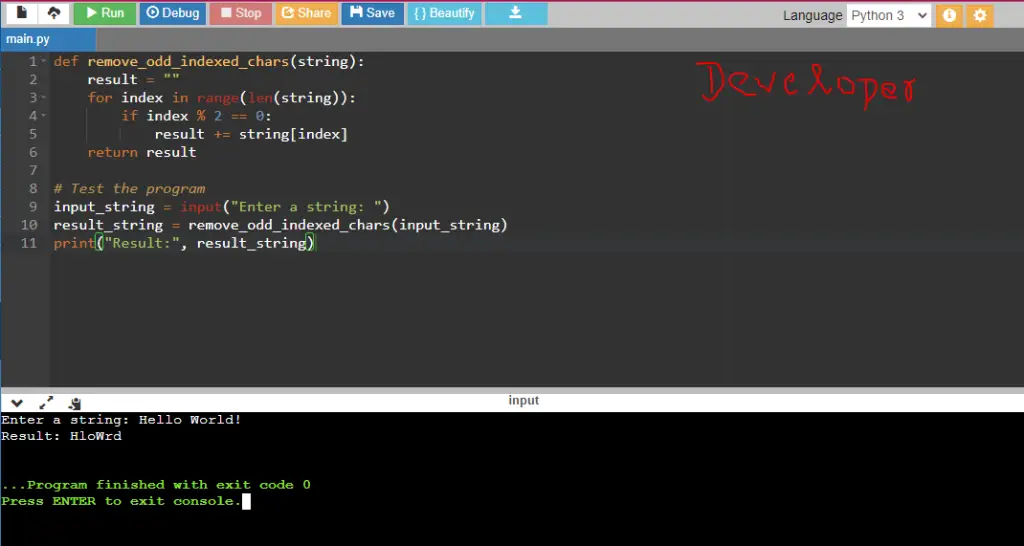Stop execution with the Stop button
Image resolution: width=1024 pixels, height=546 pixels.
(240, 13)
